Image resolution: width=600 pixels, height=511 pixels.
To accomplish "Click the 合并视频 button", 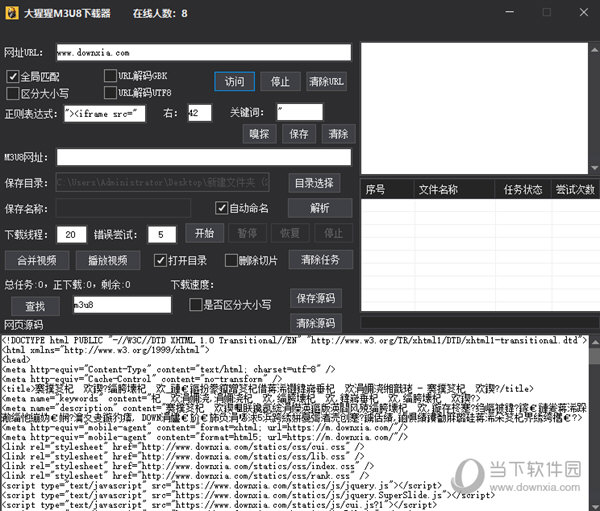I will (x=37, y=261).
